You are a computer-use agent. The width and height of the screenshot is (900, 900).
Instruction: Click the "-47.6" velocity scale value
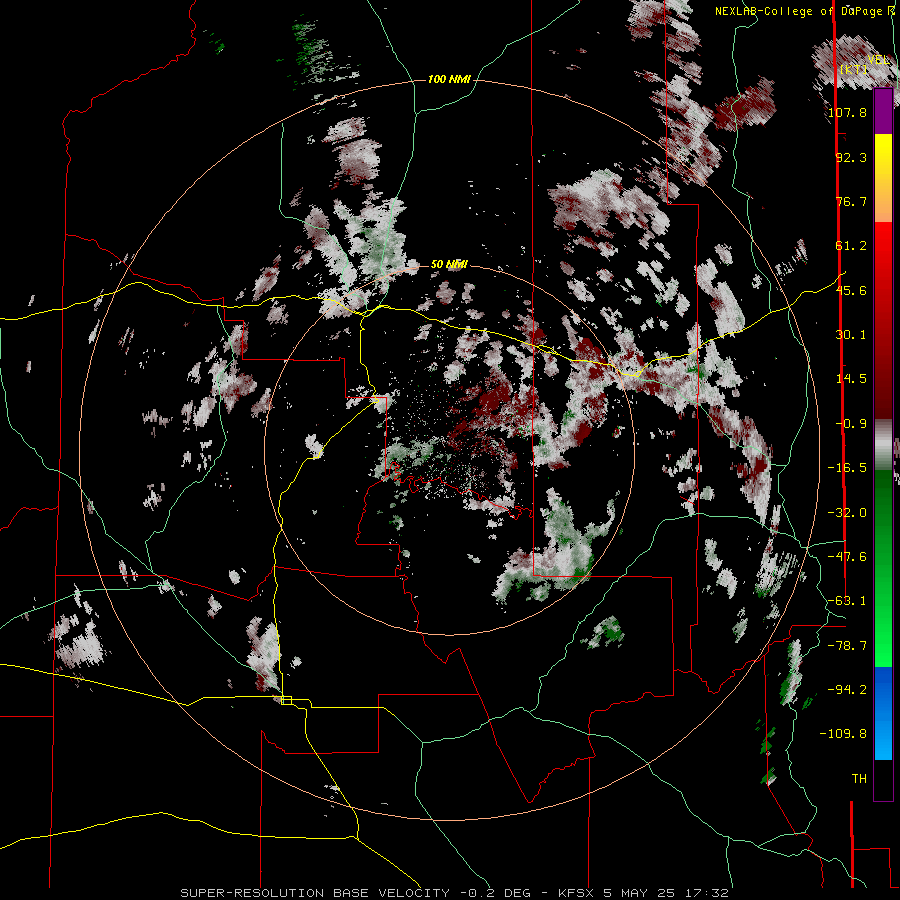(x=847, y=557)
